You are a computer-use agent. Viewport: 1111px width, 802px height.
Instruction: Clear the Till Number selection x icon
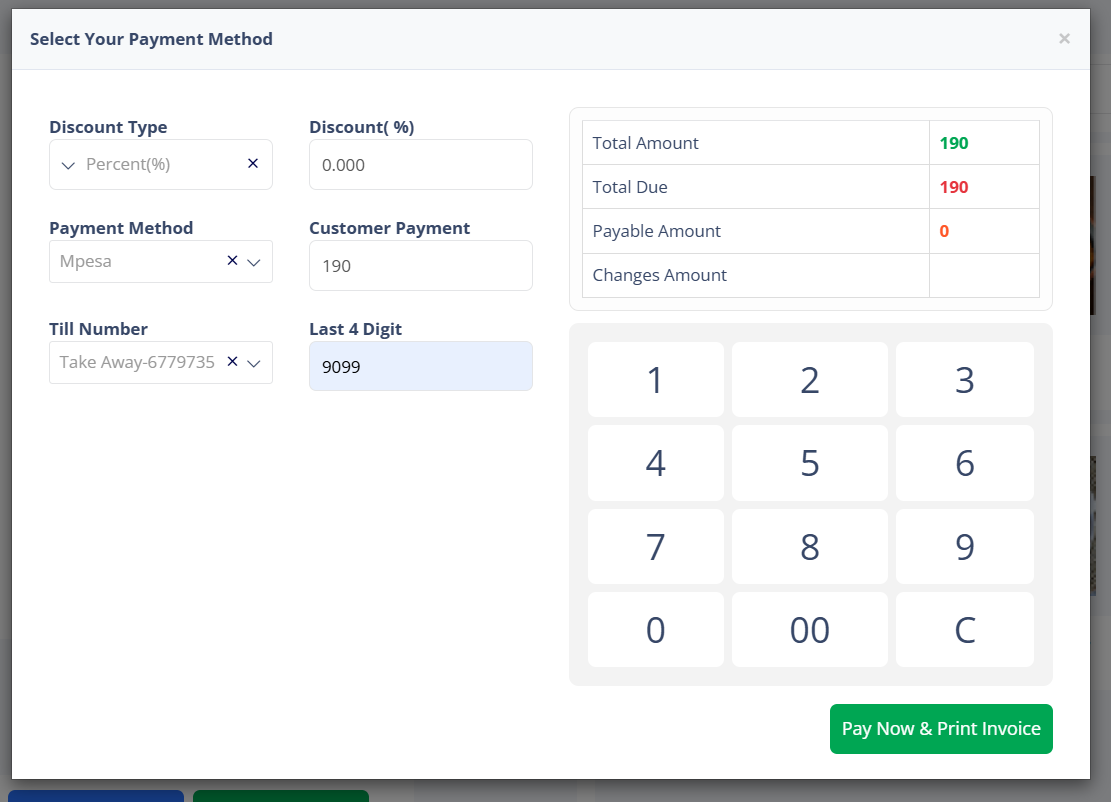[x=232, y=362]
